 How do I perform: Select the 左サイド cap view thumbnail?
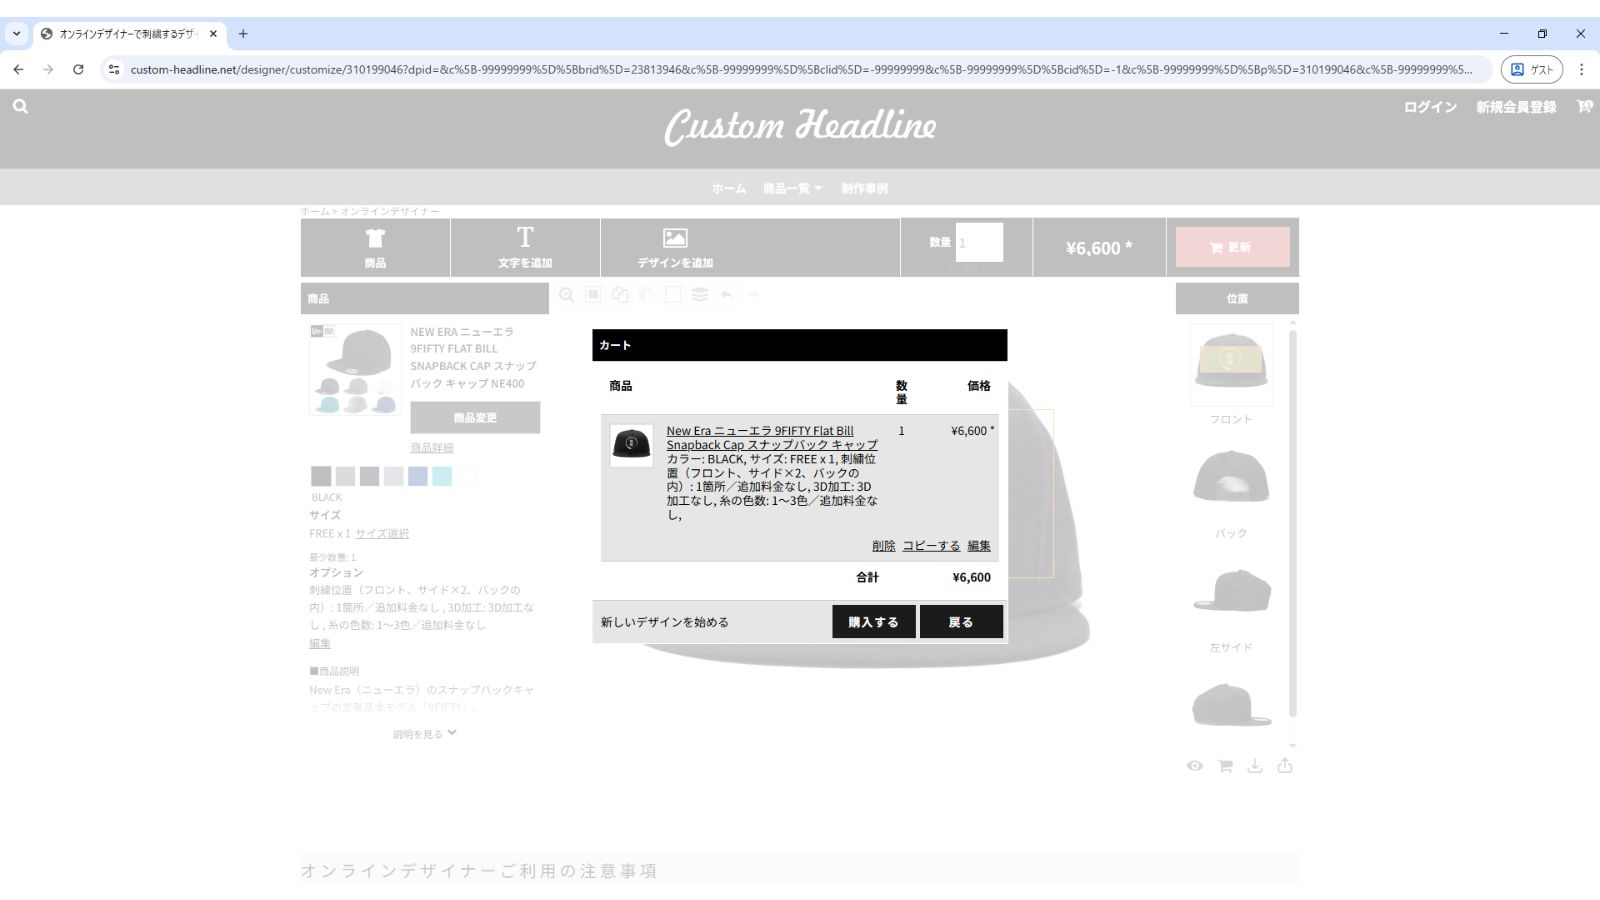(x=1231, y=592)
